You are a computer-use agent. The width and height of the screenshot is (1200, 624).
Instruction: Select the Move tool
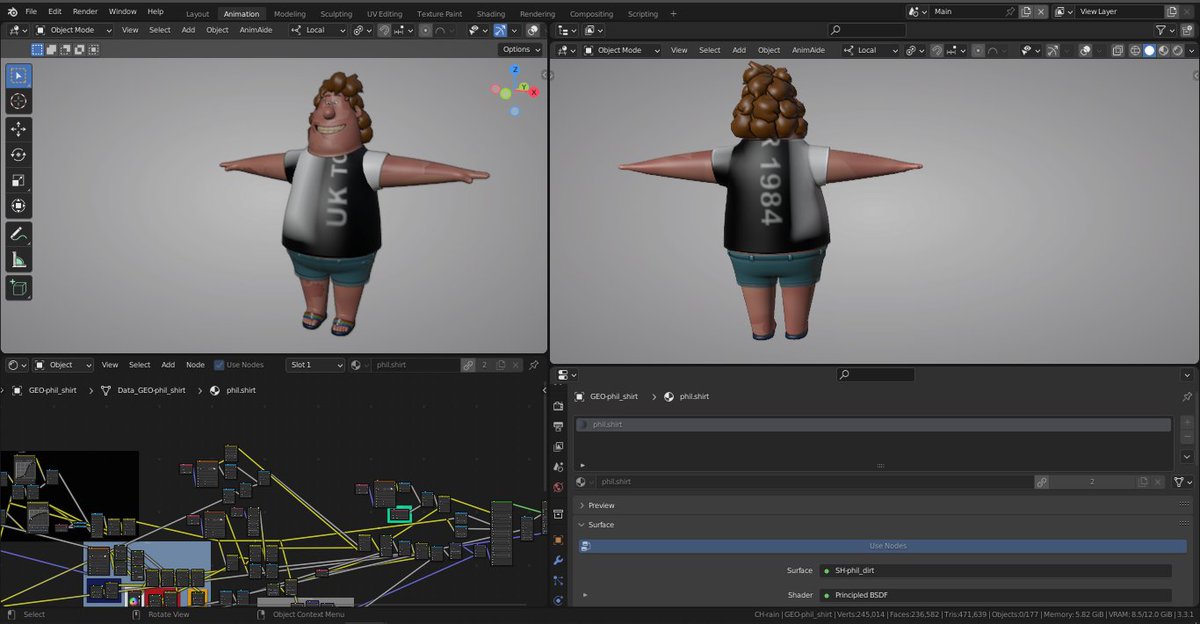pyautogui.click(x=18, y=128)
